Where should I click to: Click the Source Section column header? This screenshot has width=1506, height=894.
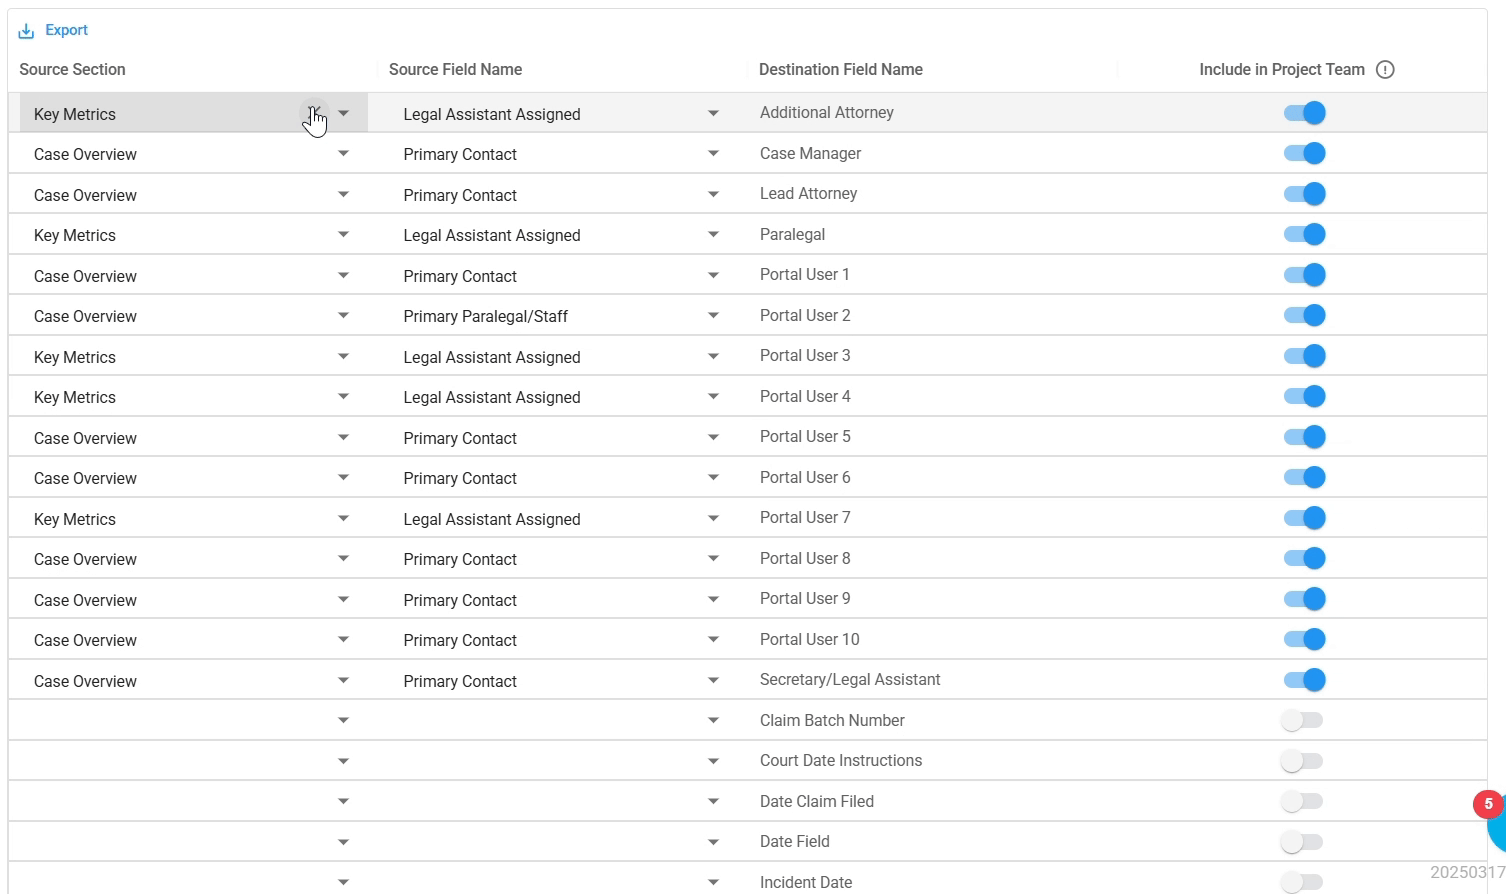(72, 69)
